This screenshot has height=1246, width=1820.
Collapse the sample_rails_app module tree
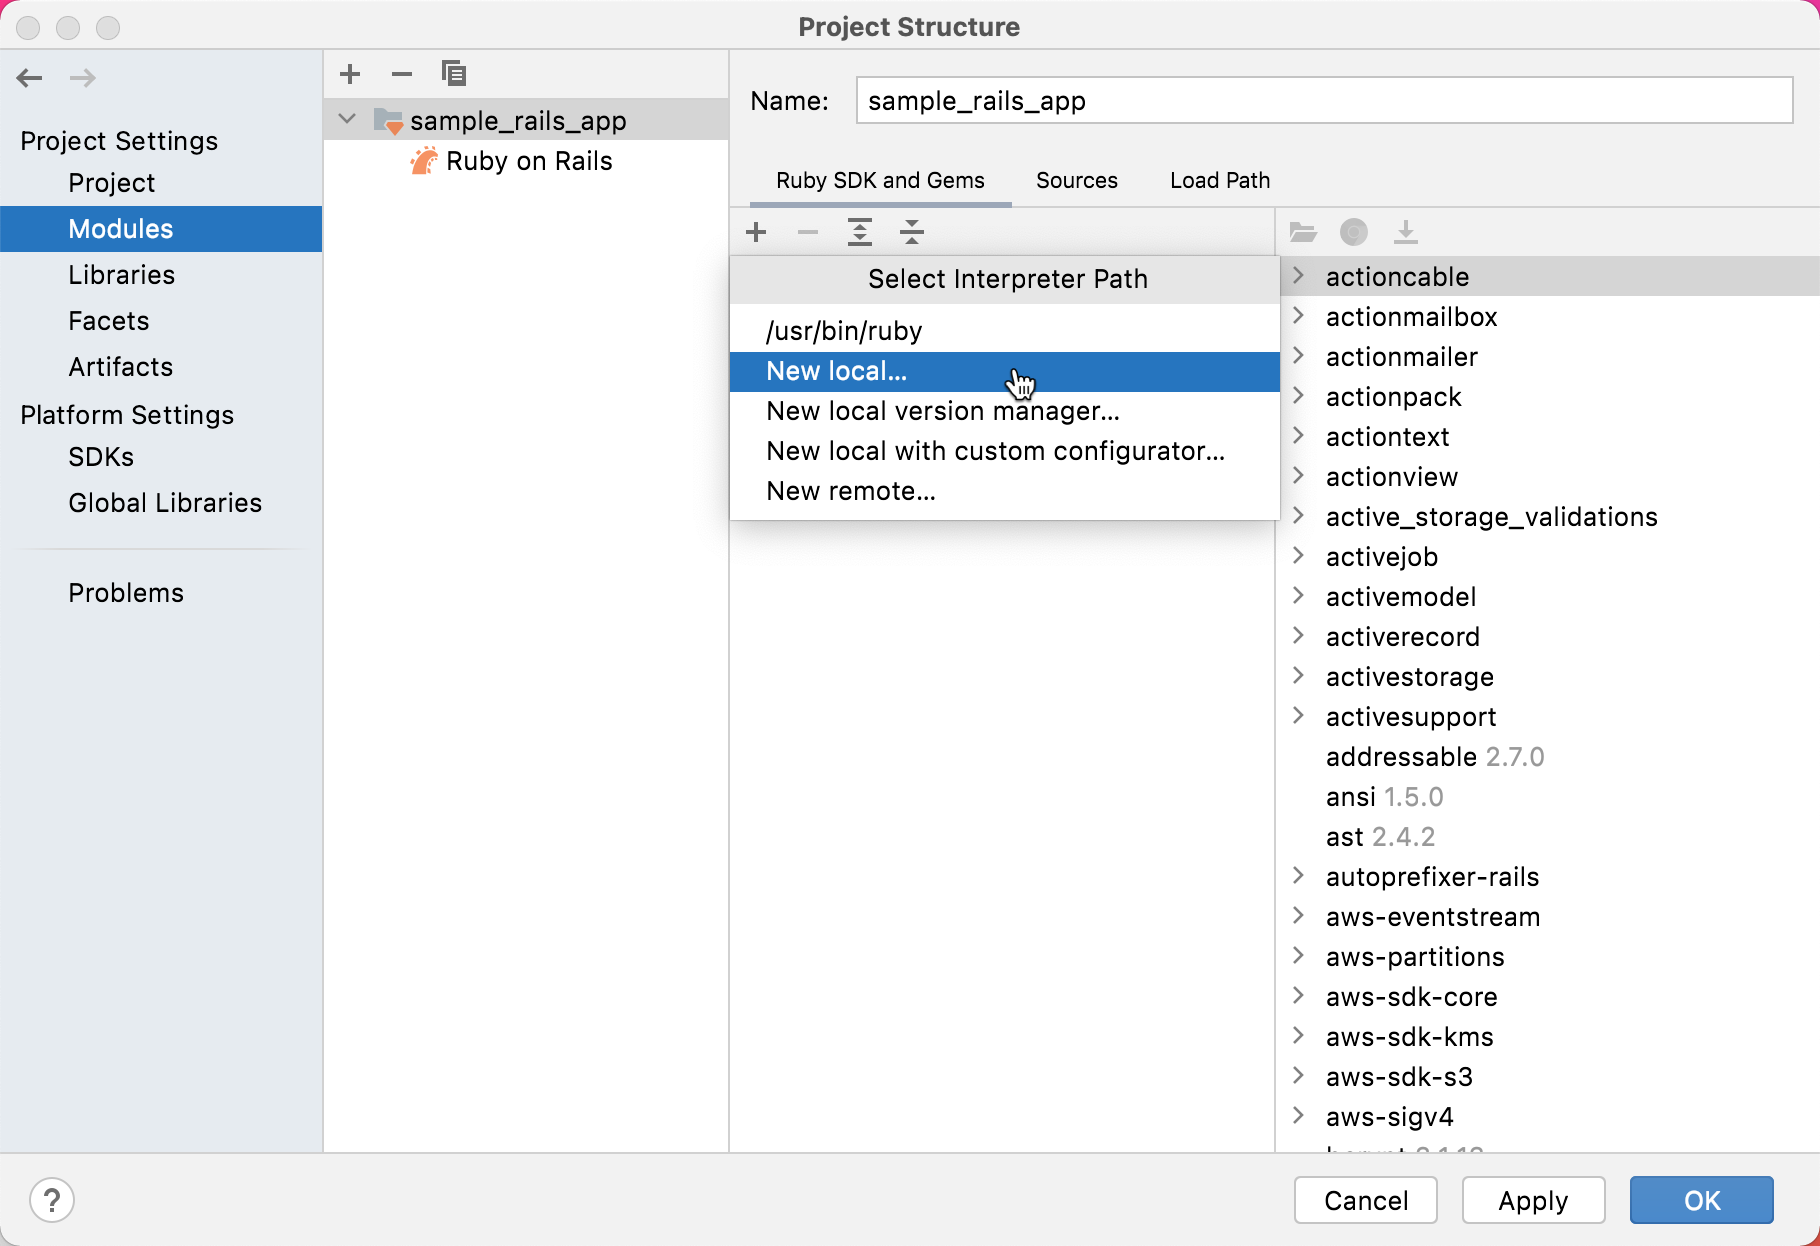348,120
